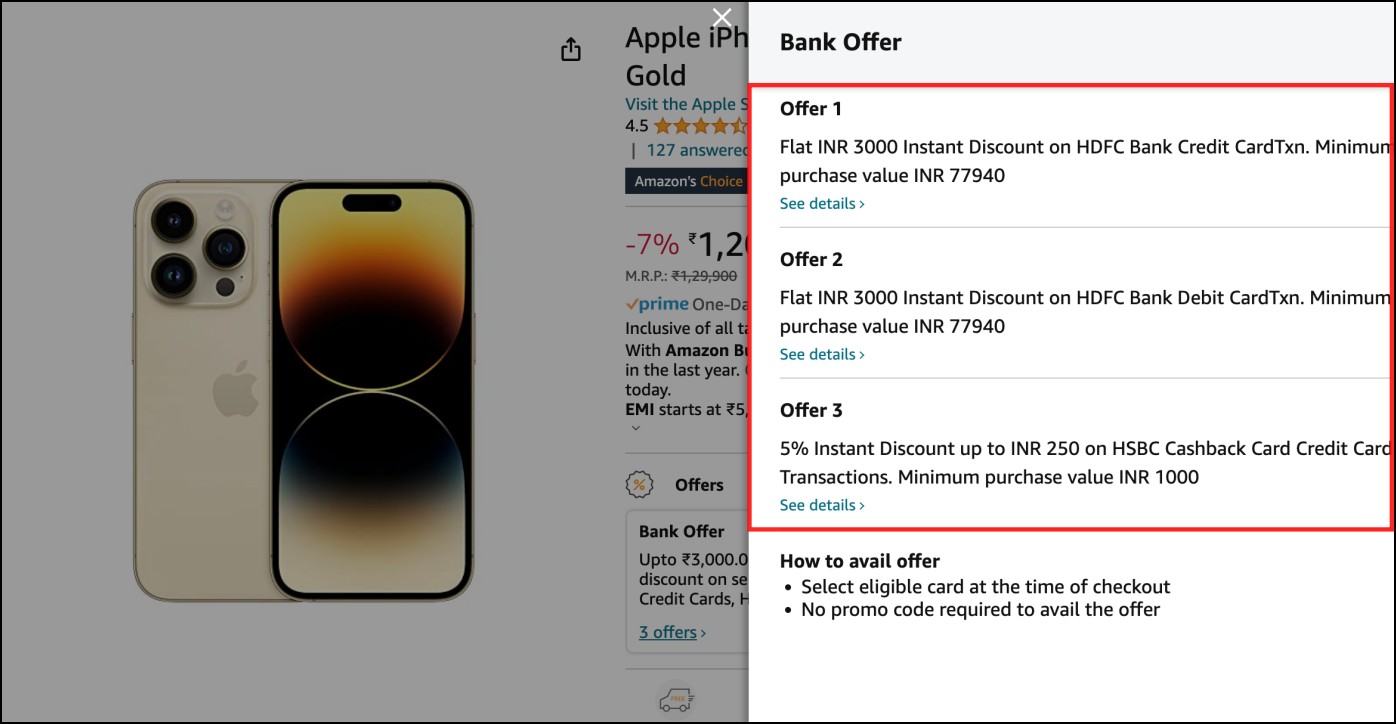Click the iPhone product image
The height and width of the screenshot is (724, 1396).
point(303,390)
